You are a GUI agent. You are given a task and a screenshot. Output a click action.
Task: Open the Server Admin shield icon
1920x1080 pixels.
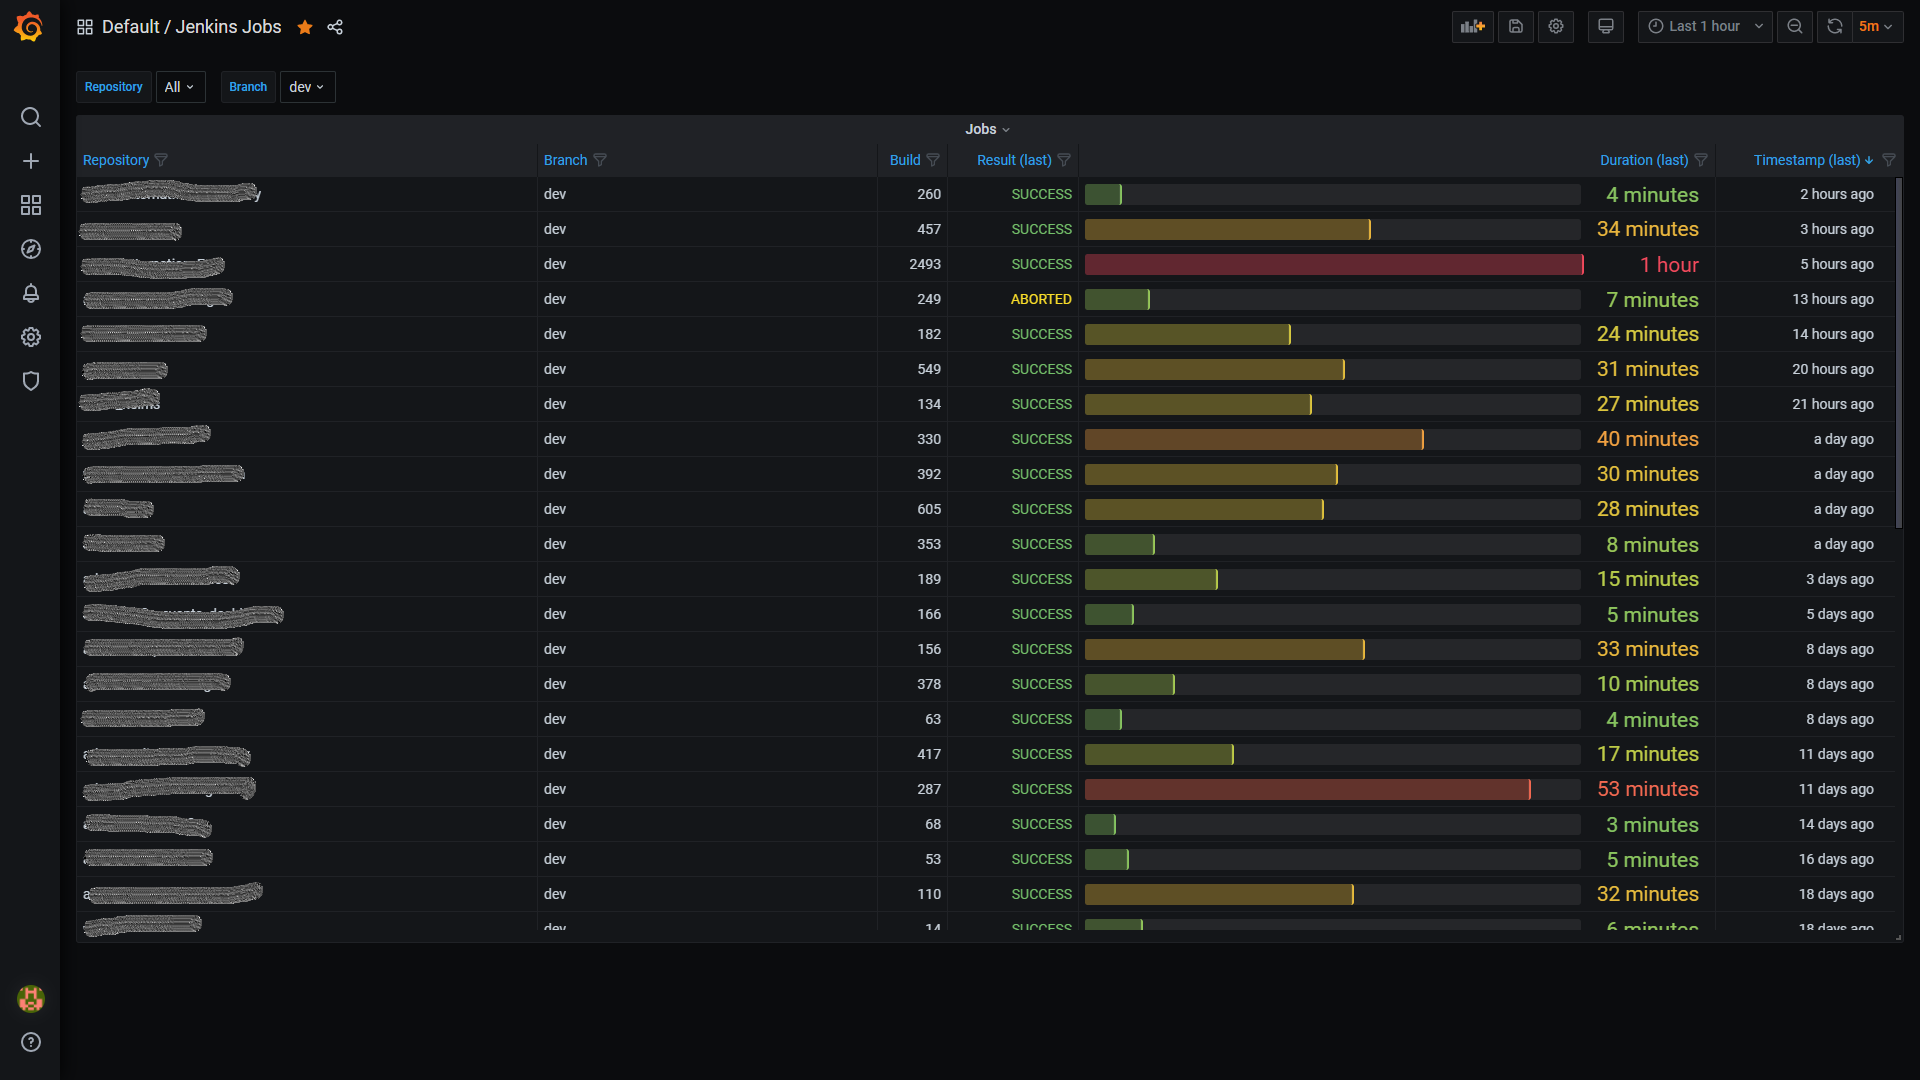(x=31, y=381)
